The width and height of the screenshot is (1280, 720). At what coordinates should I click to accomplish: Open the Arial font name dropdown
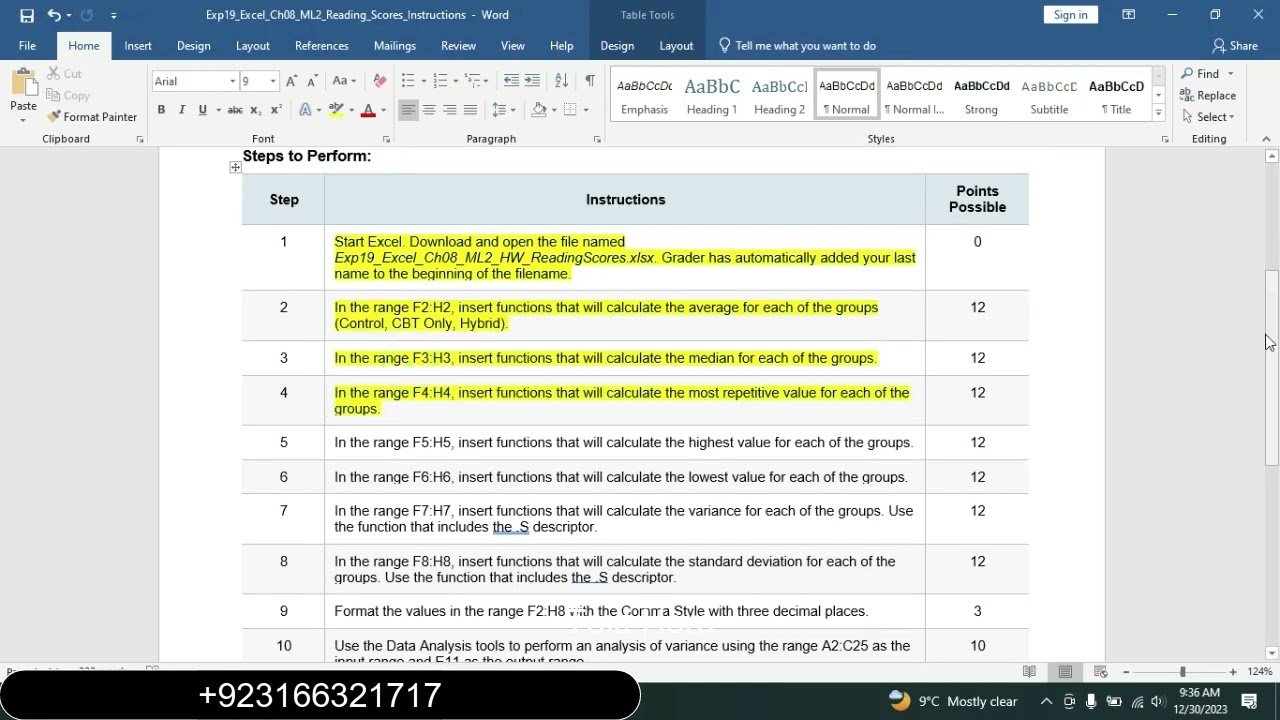click(232, 81)
